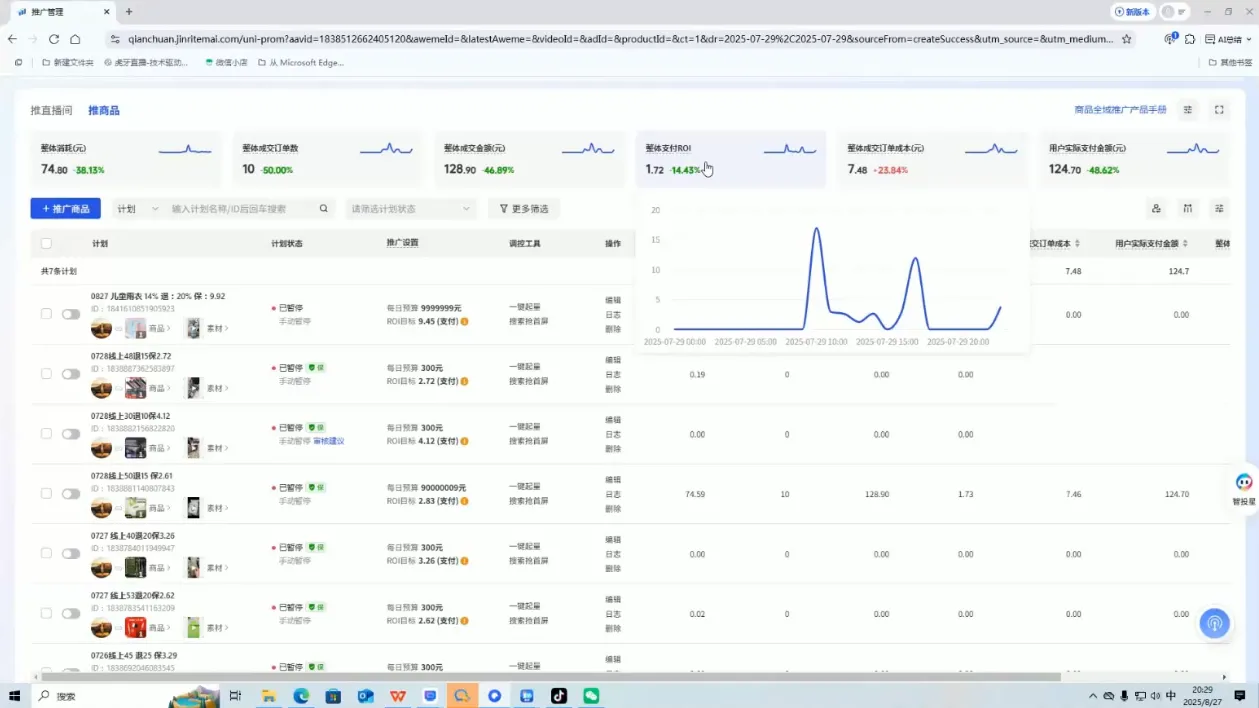The height and width of the screenshot is (708, 1259).
Task: Expand the 更多筛选 filter options
Action: point(524,209)
